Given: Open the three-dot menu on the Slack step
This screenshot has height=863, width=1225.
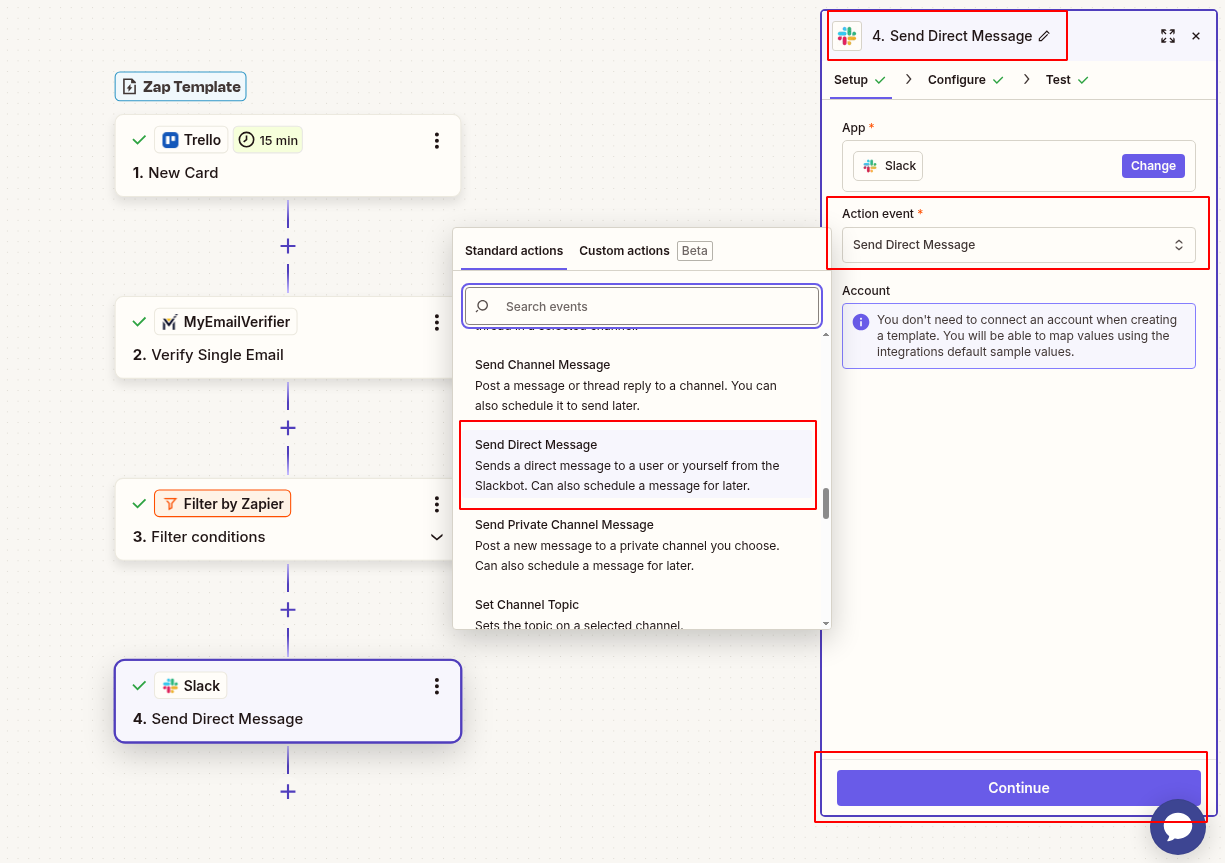Looking at the screenshot, I should coord(437,687).
